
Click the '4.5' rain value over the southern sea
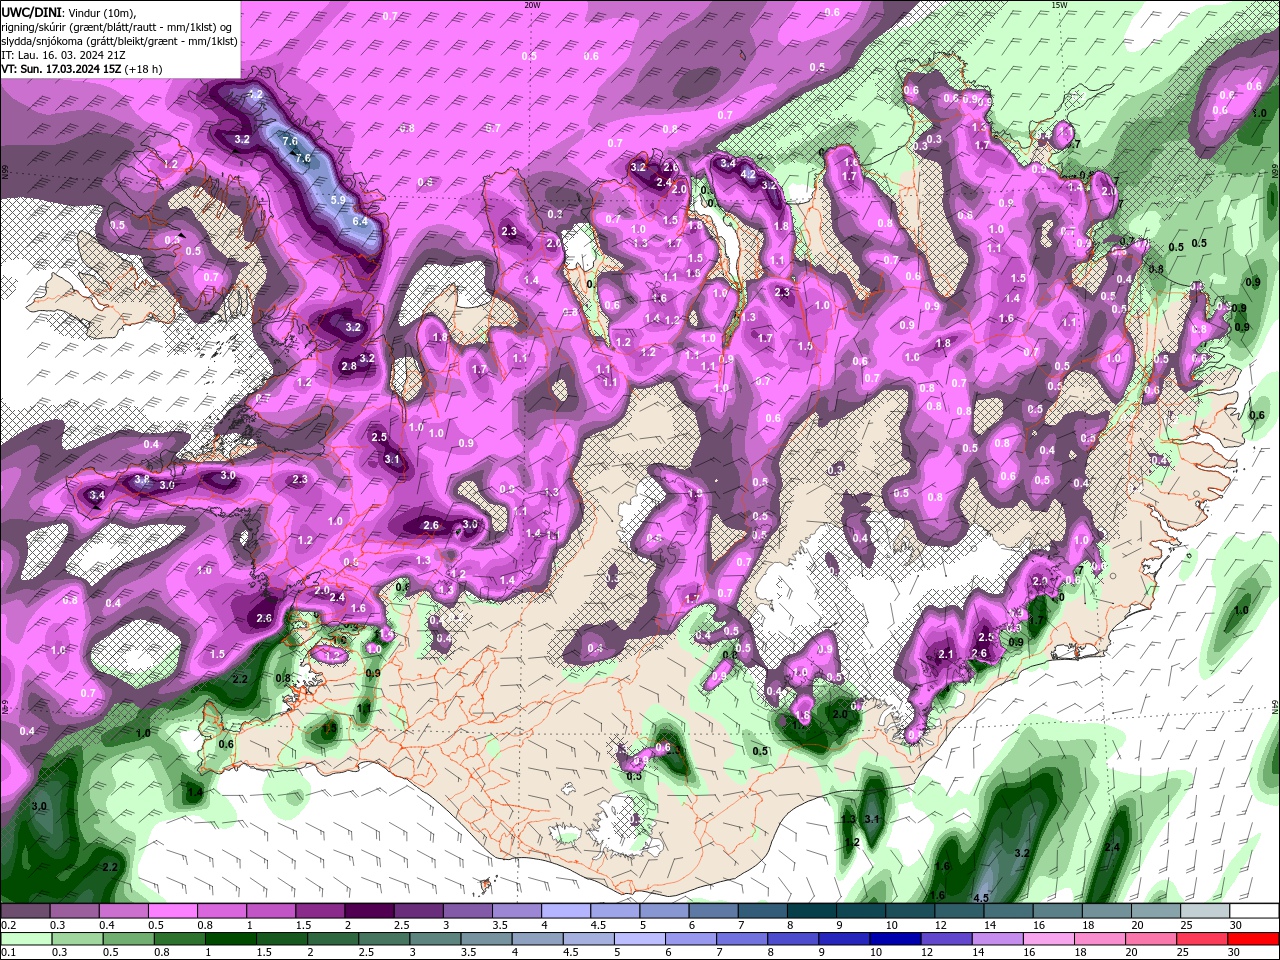981,898
